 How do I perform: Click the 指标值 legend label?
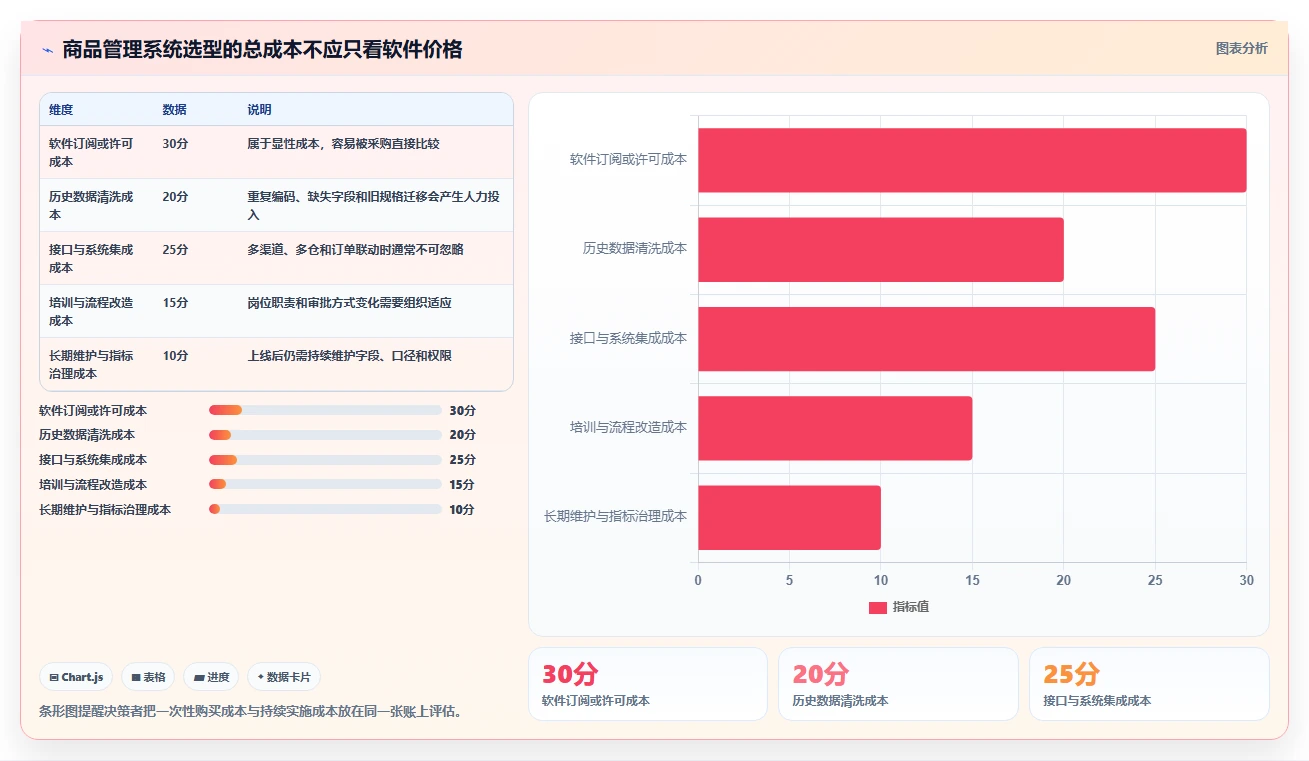coord(911,607)
